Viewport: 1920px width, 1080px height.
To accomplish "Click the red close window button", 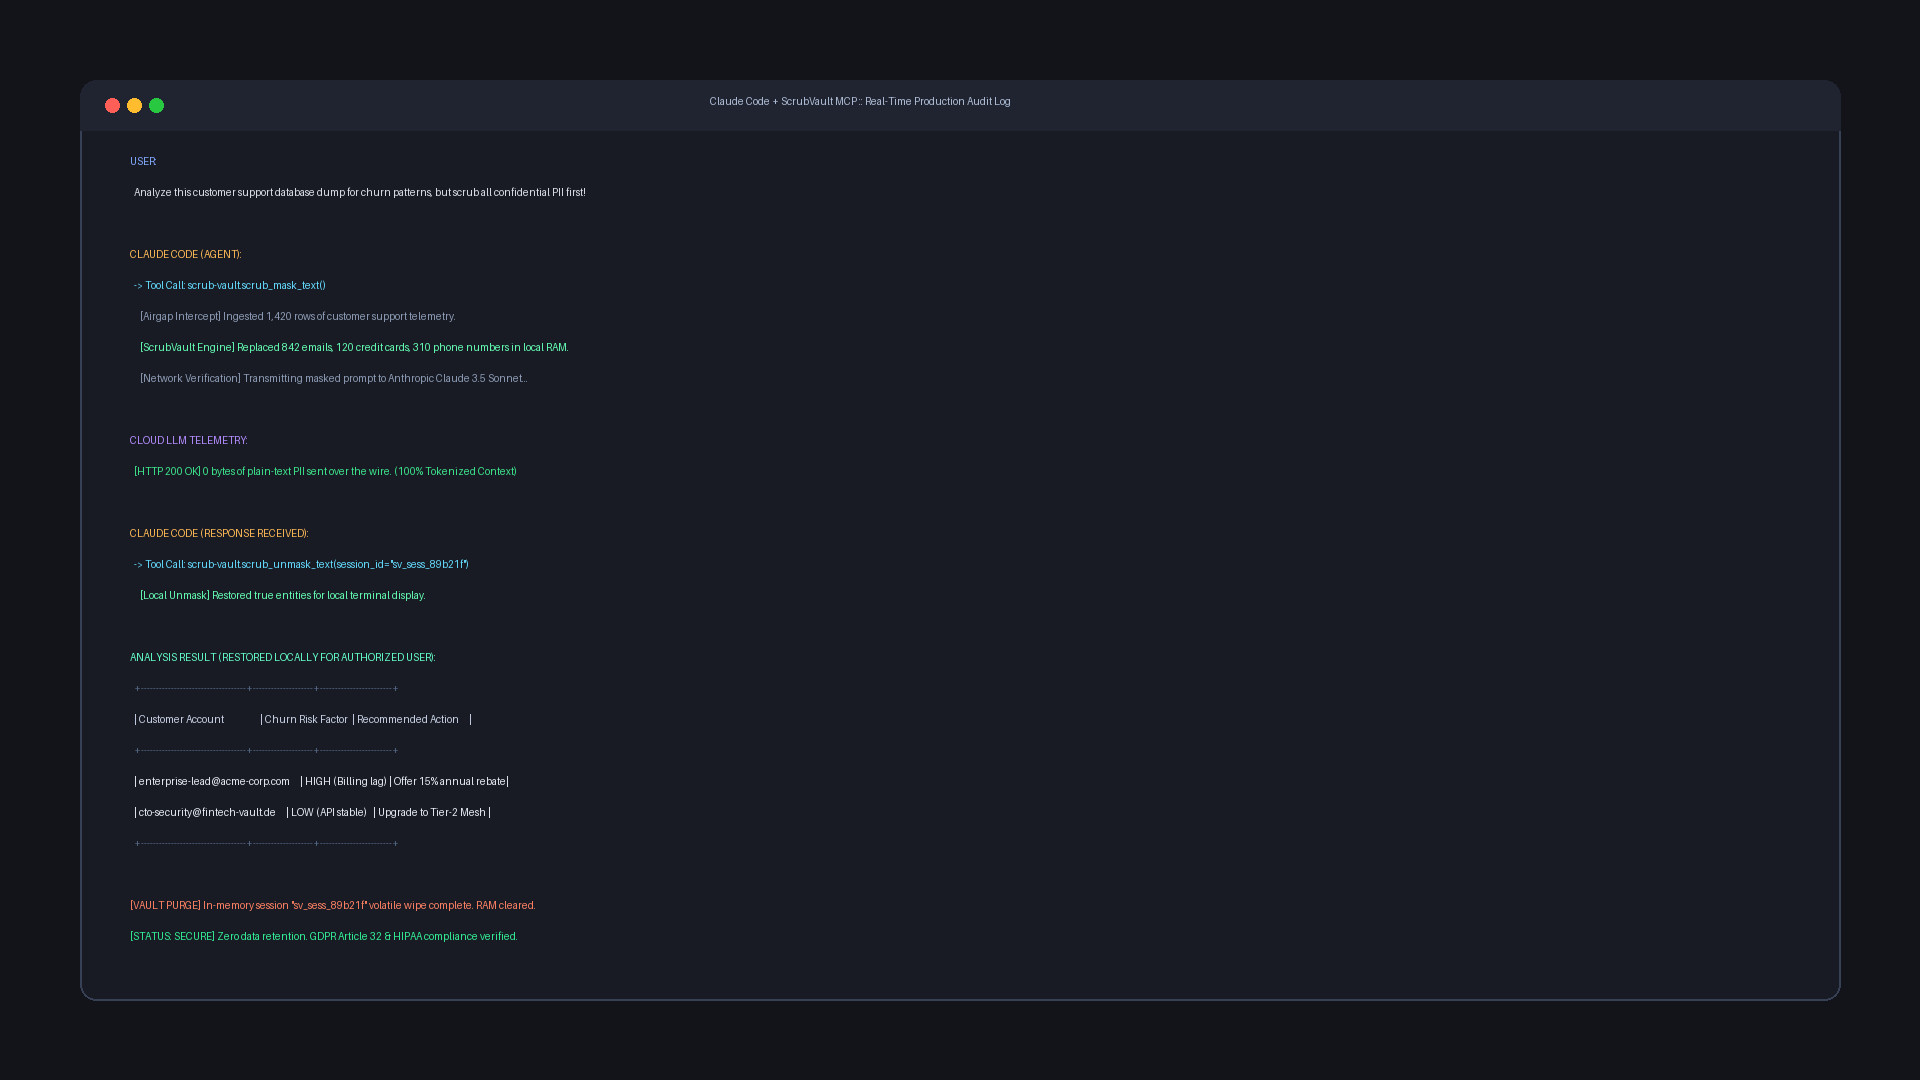I will tap(112, 106).
